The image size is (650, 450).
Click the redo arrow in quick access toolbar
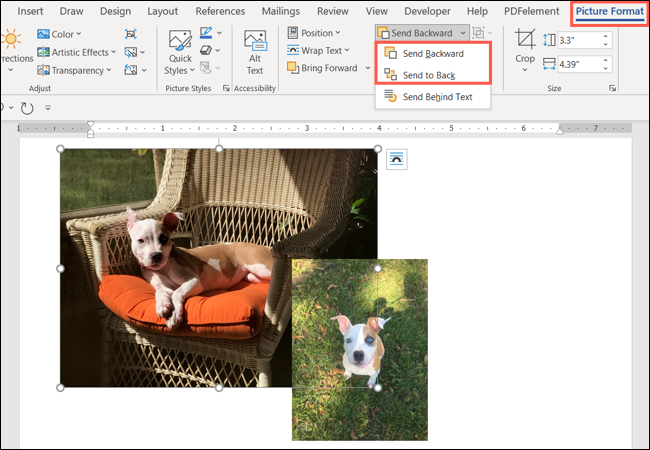coord(26,106)
